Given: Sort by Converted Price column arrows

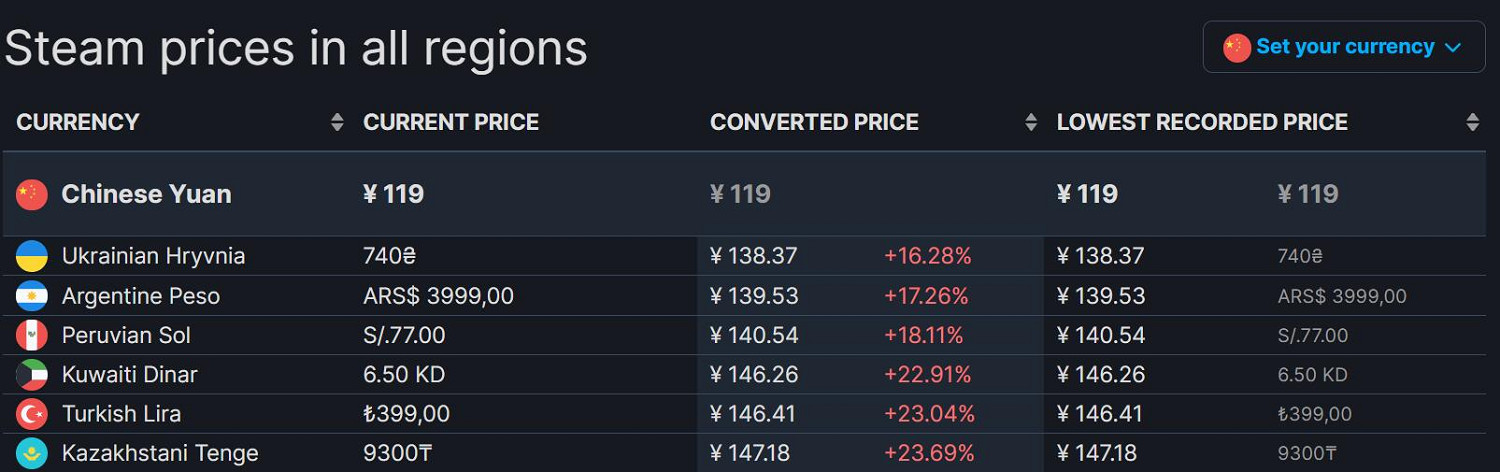Looking at the screenshot, I should [1031, 122].
